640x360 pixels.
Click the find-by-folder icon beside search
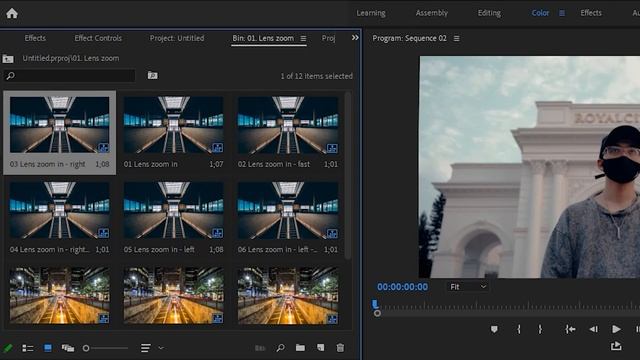click(x=152, y=75)
